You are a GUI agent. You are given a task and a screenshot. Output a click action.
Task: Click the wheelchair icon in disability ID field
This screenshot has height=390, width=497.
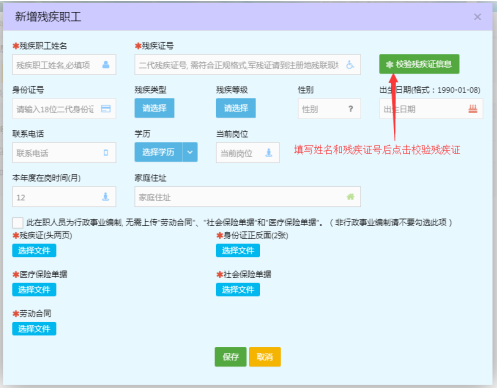(350, 64)
